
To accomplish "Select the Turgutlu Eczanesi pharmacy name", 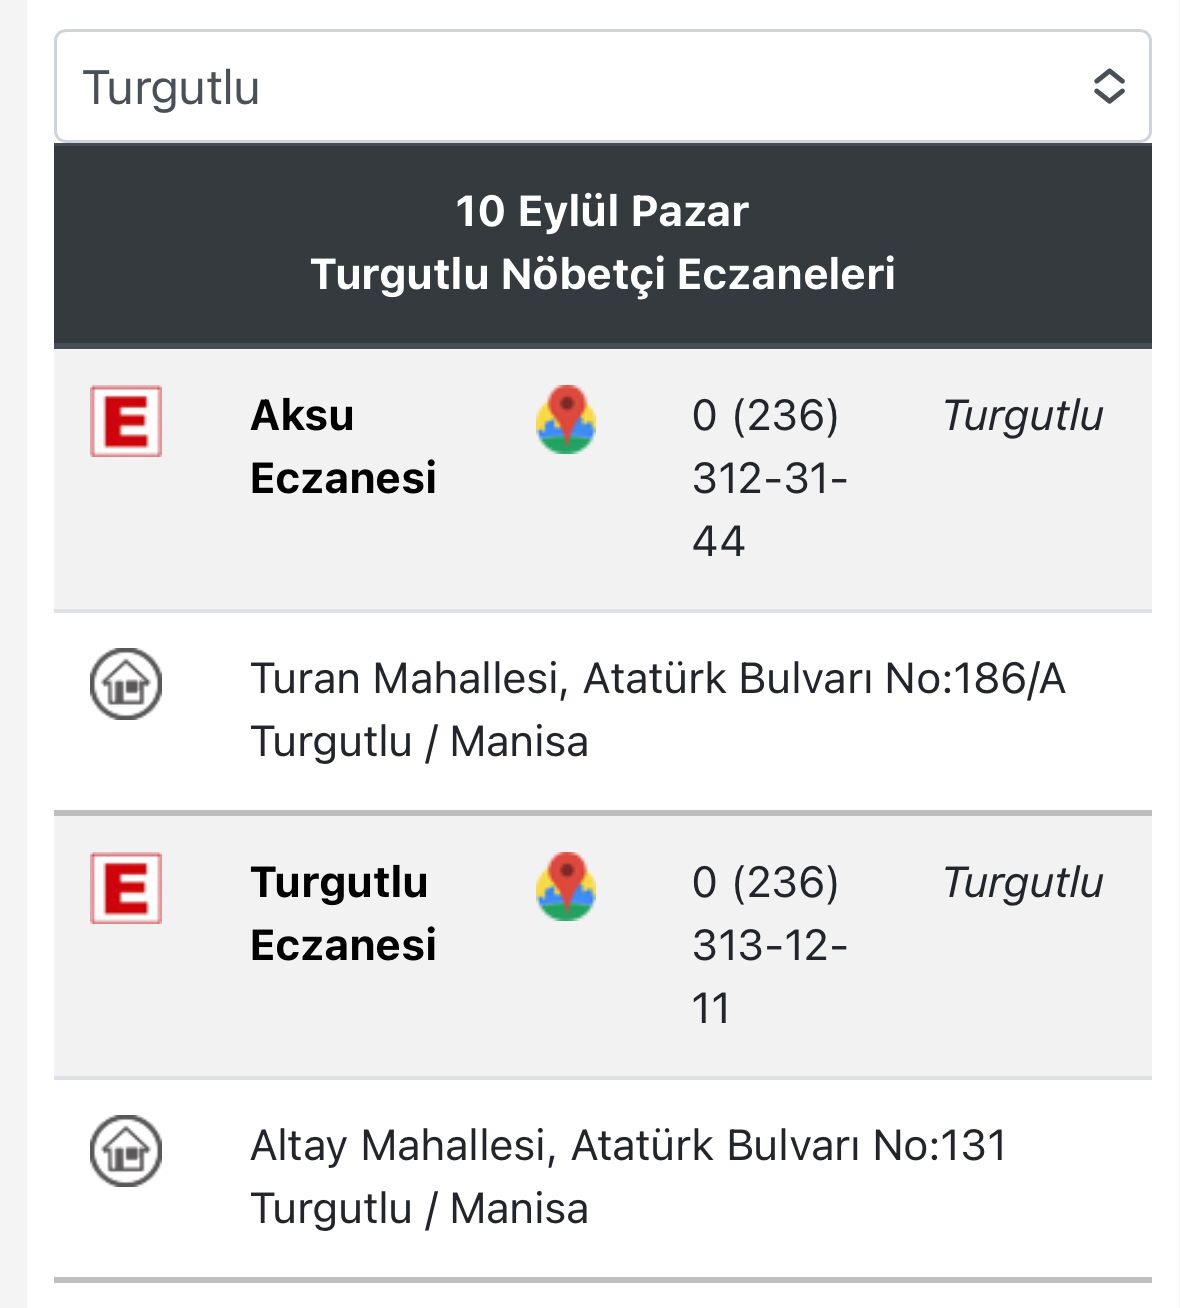I will 343,914.
